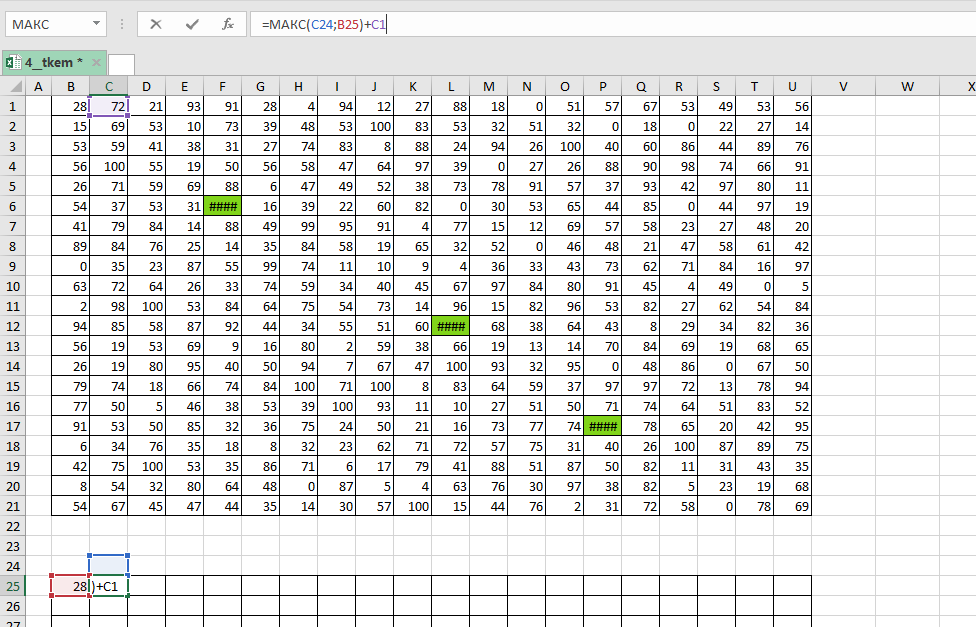The image size is (976, 627).
Task: Click cell B25 containing 28
Action: (x=70, y=586)
